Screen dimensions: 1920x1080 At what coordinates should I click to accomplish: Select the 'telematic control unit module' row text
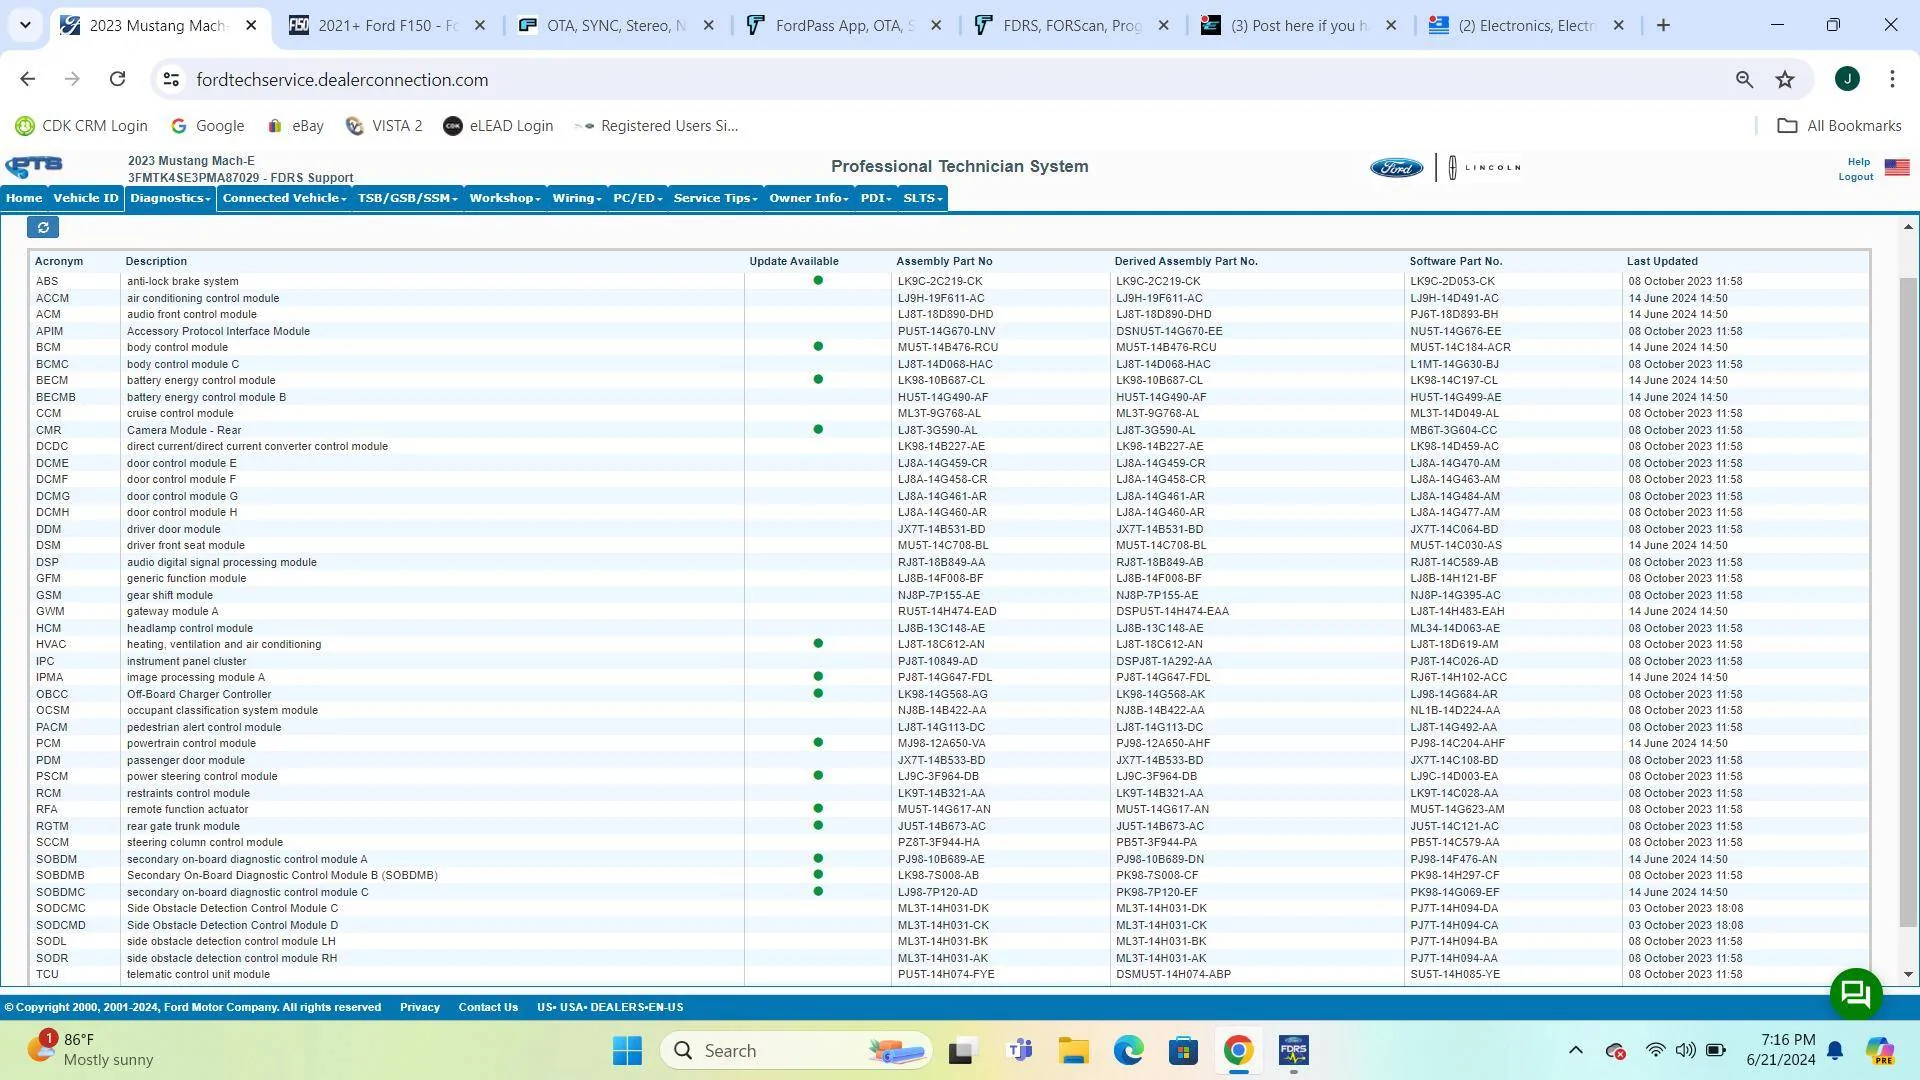(198, 975)
